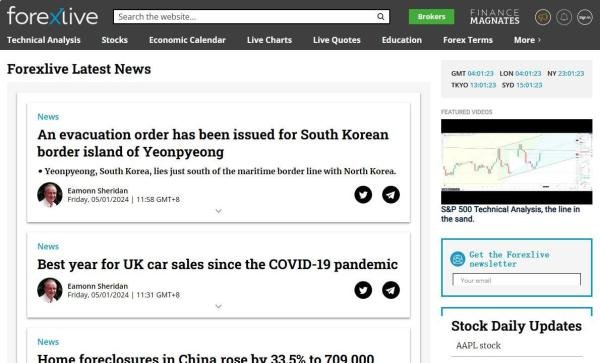
Task: Share UK car sales article on Twitter
Action: coord(363,290)
